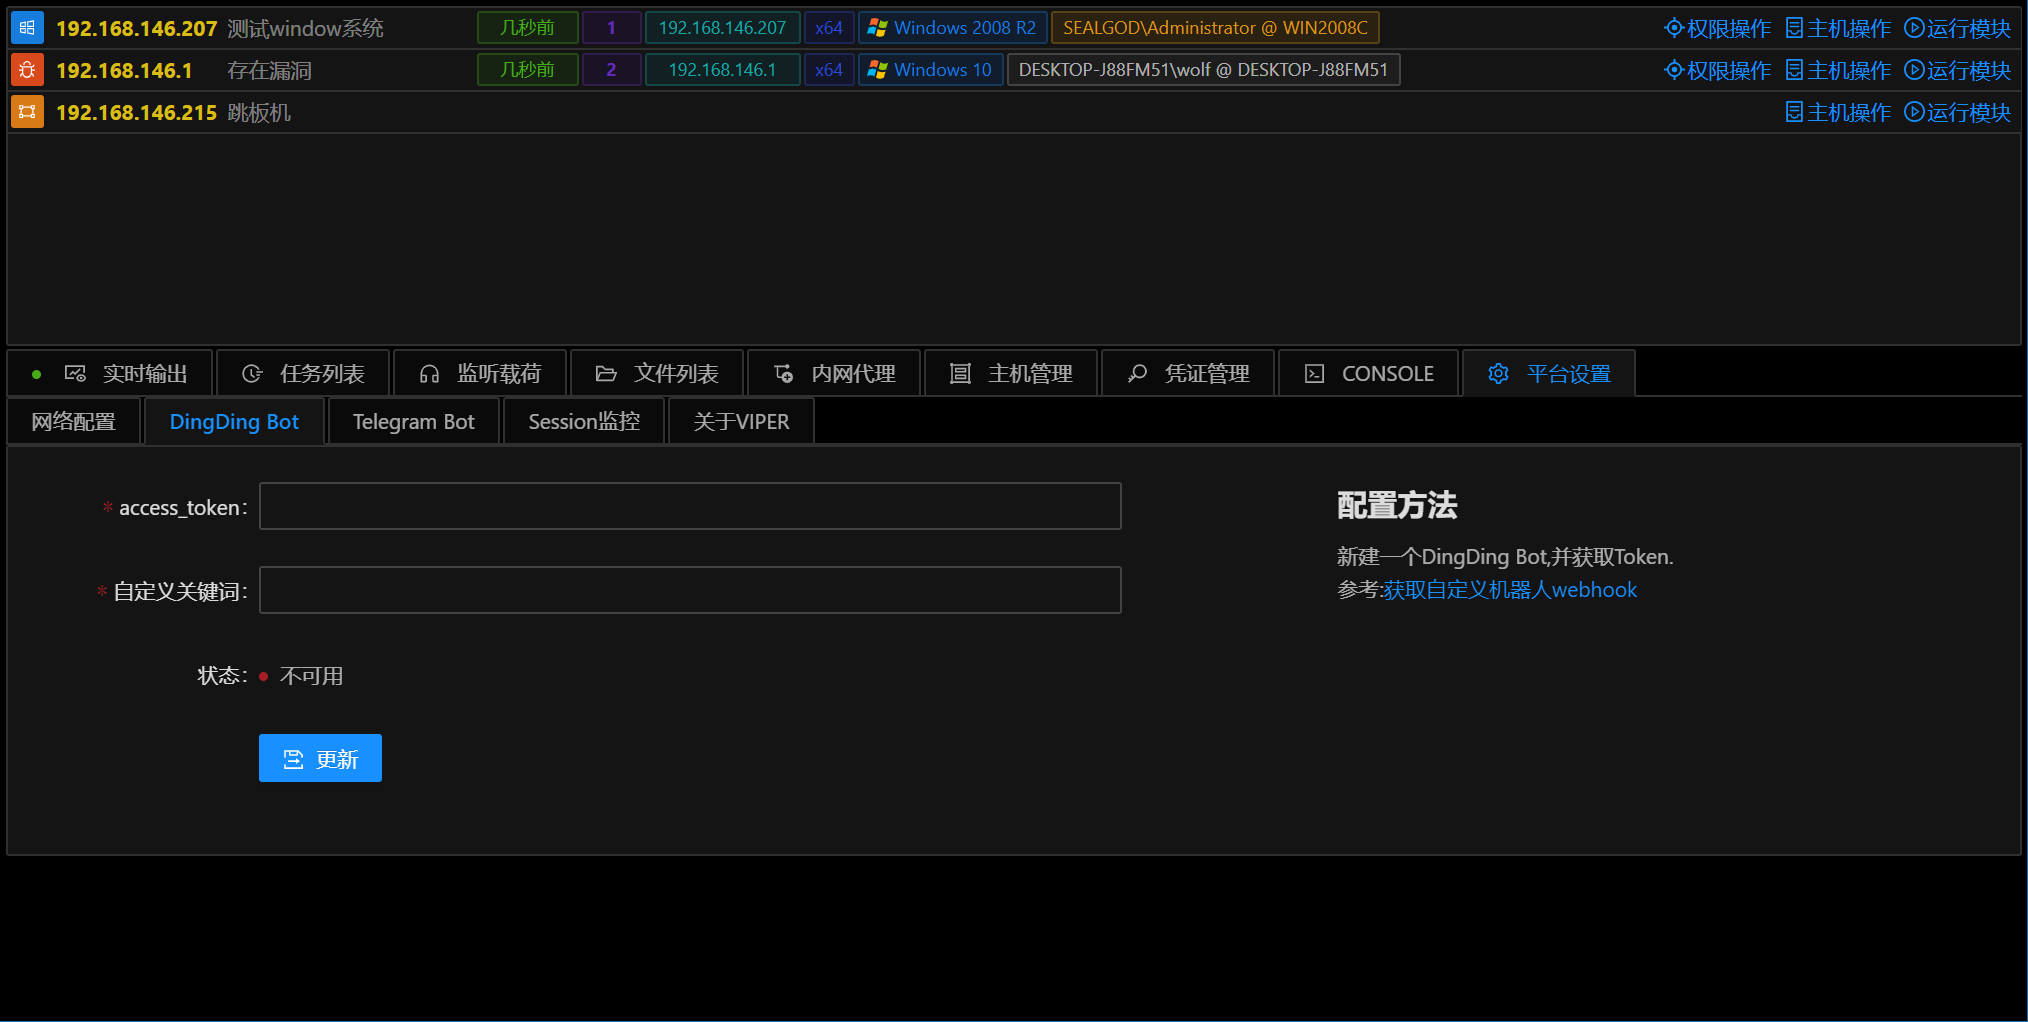Click the orange pivot icon for 192.168.146.215
2028x1022 pixels.
pyautogui.click(x=27, y=112)
